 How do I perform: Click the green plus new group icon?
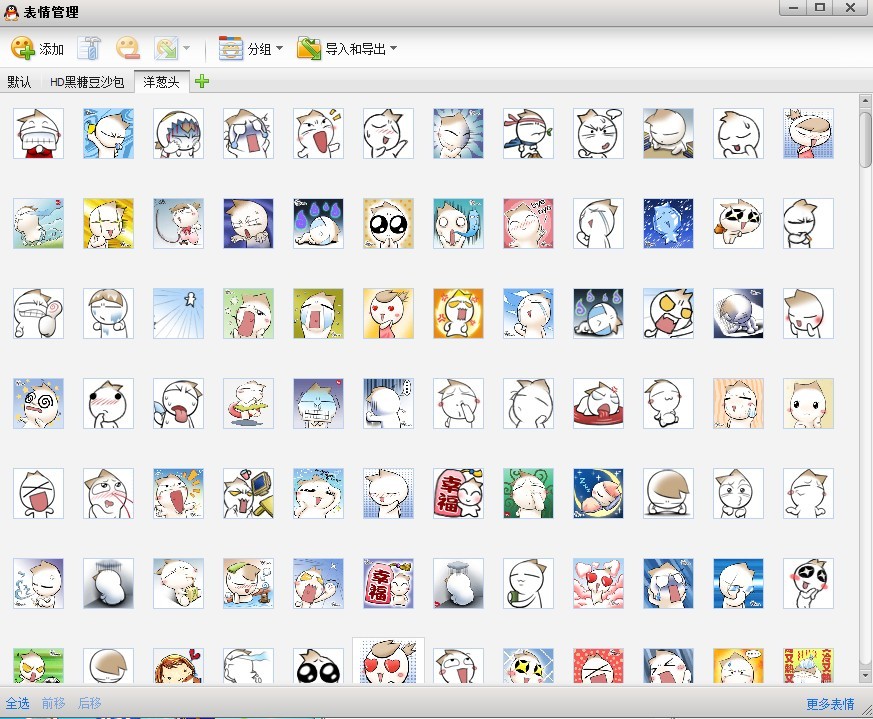pyautogui.click(x=202, y=81)
